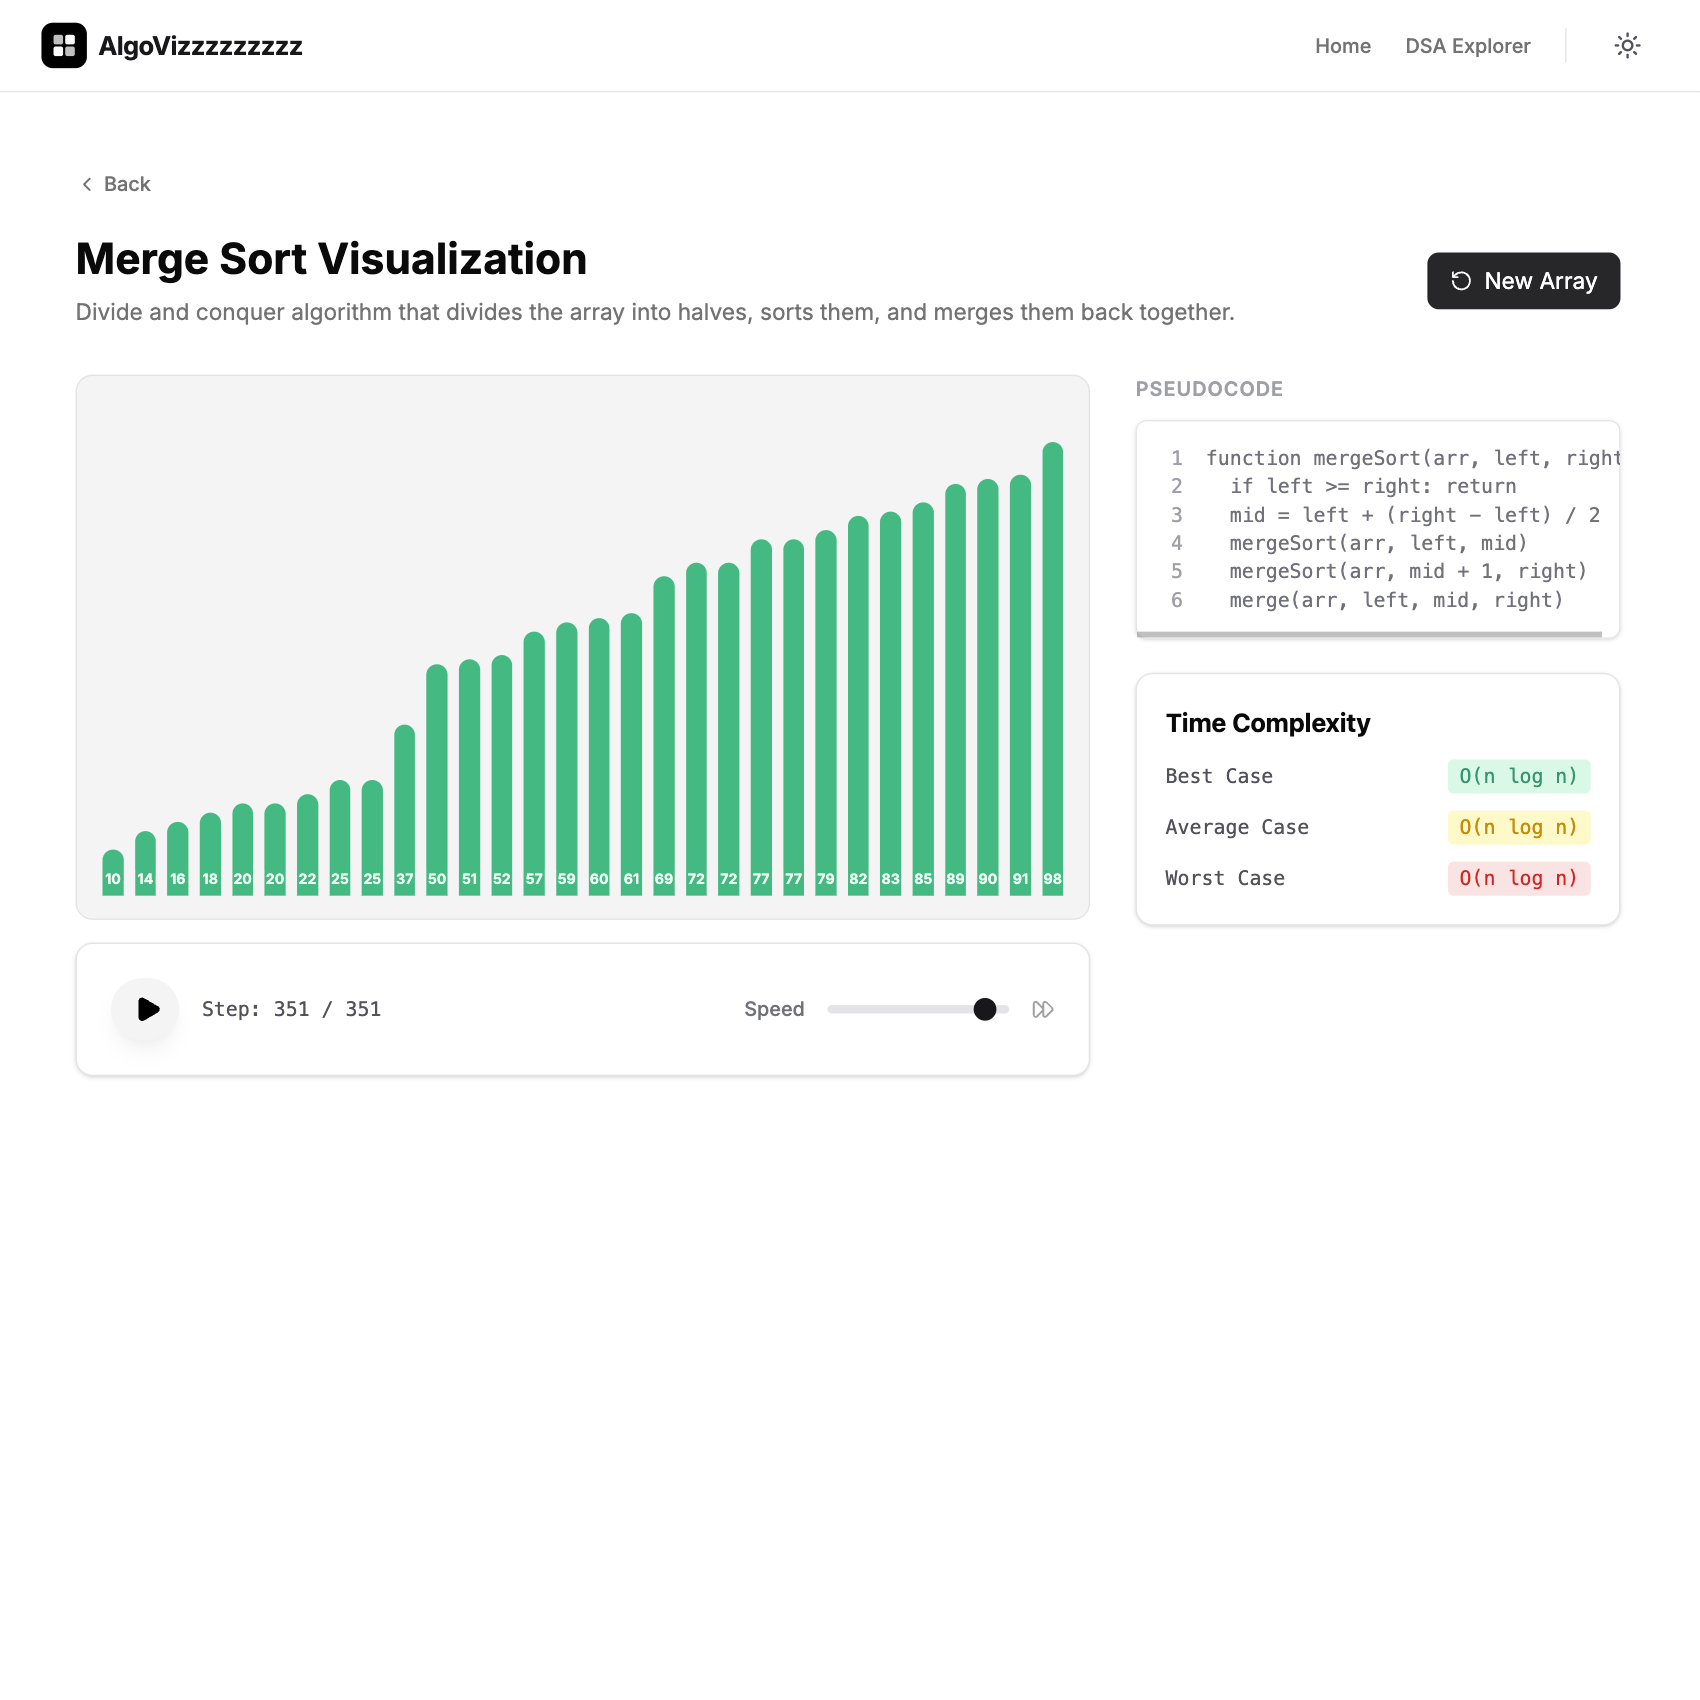Click the Speed slider handle
The image size is (1700, 1700).
[985, 1010]
